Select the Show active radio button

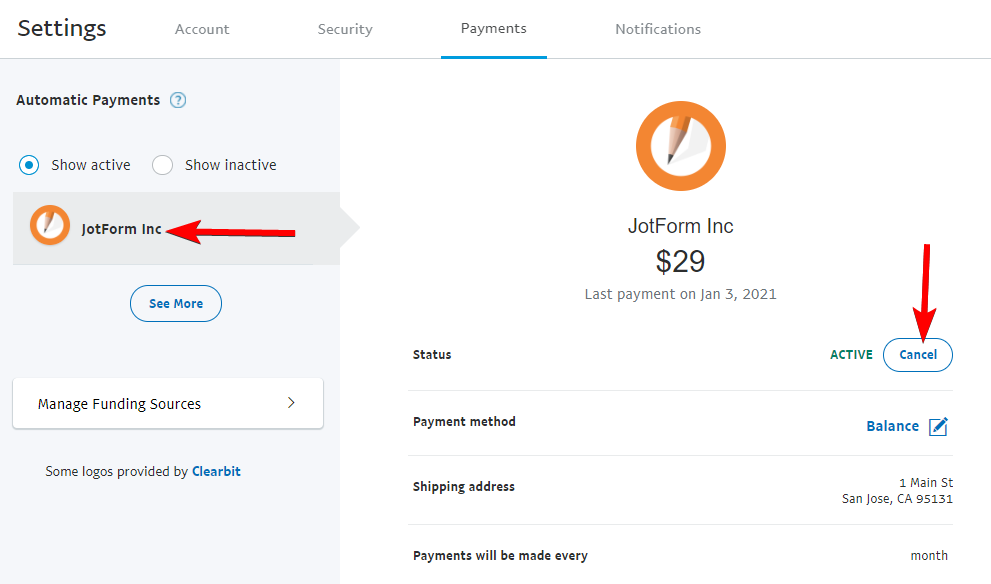[29, 164]
